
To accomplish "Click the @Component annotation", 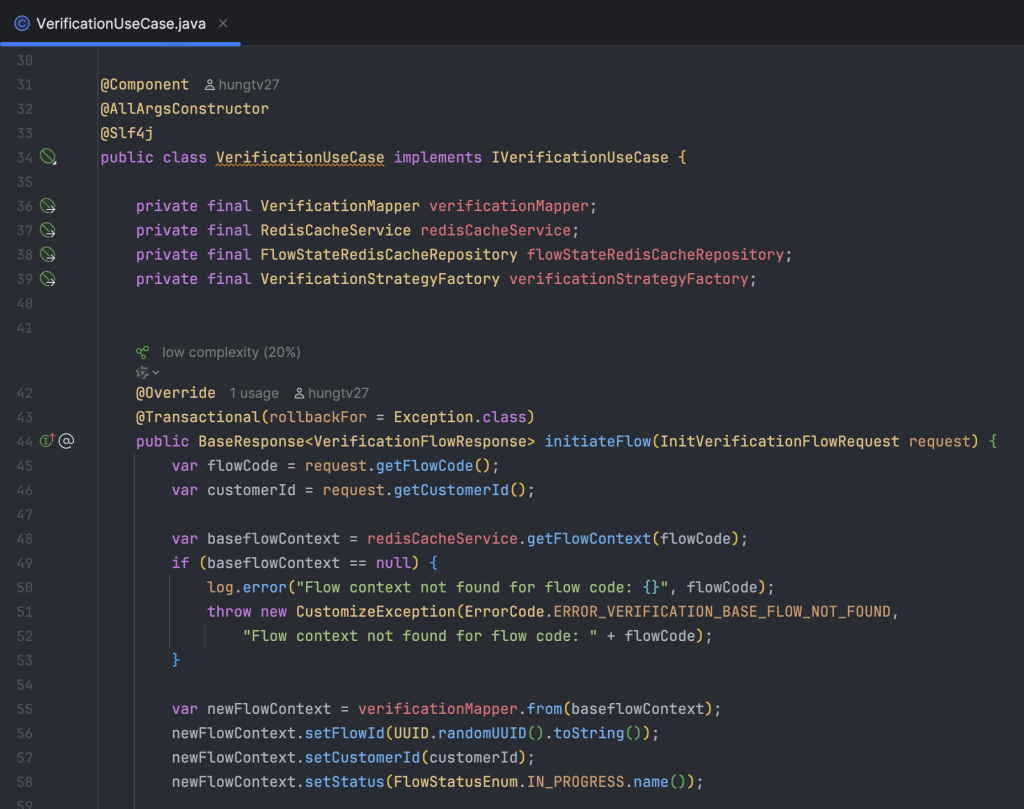I will coord(144,85).
